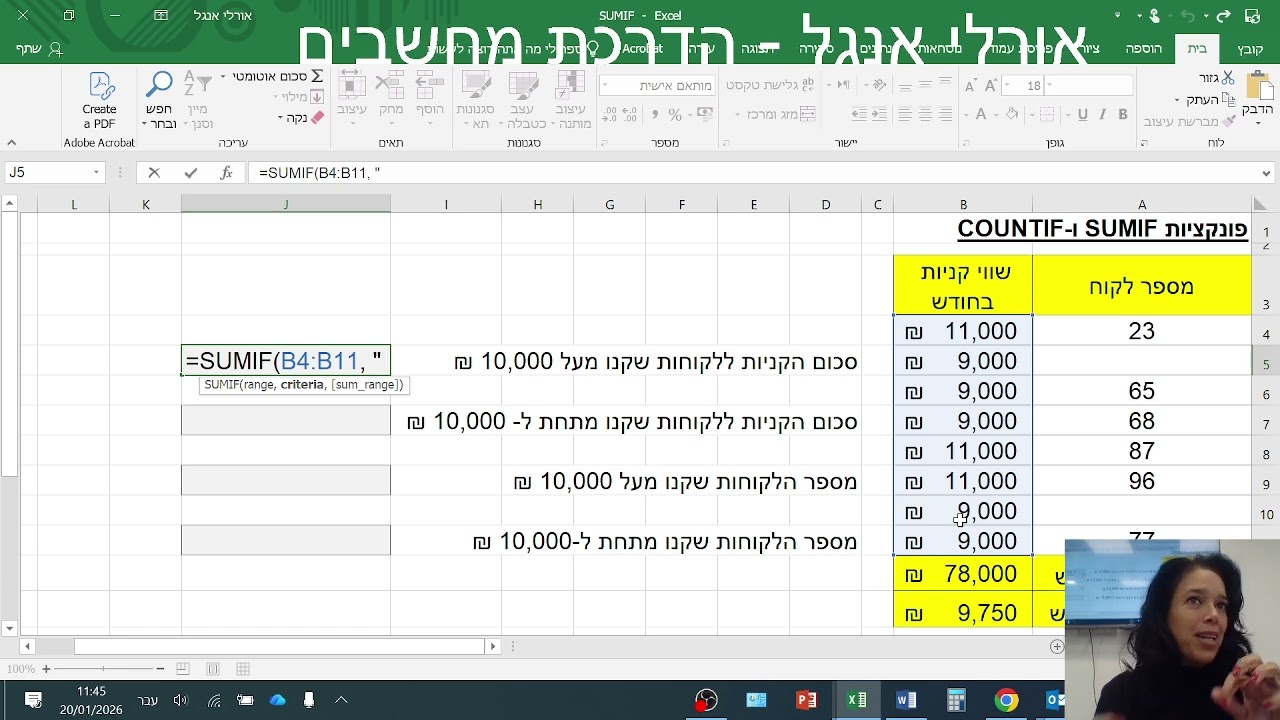Viewport: 1280px width, 720px height.
Task: Open Chrome from the taskbar
Action: pos(1006,700)
